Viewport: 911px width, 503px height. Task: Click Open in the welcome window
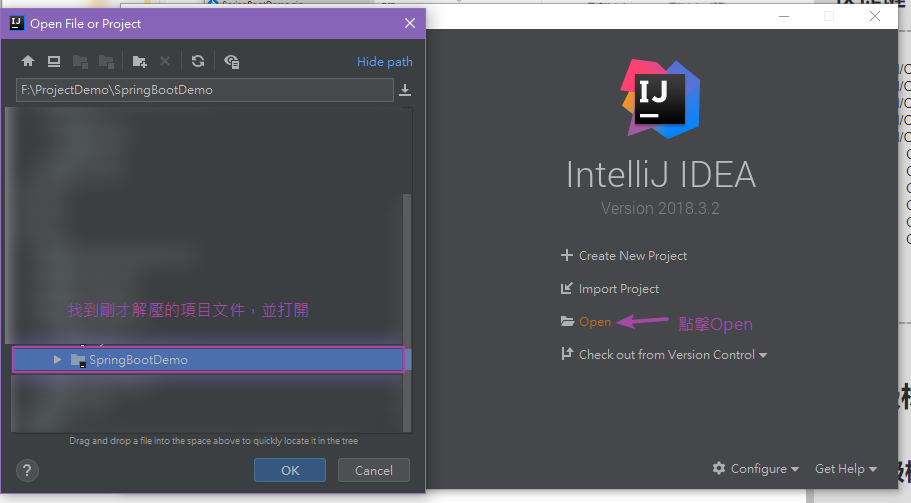tap(595, 322)
